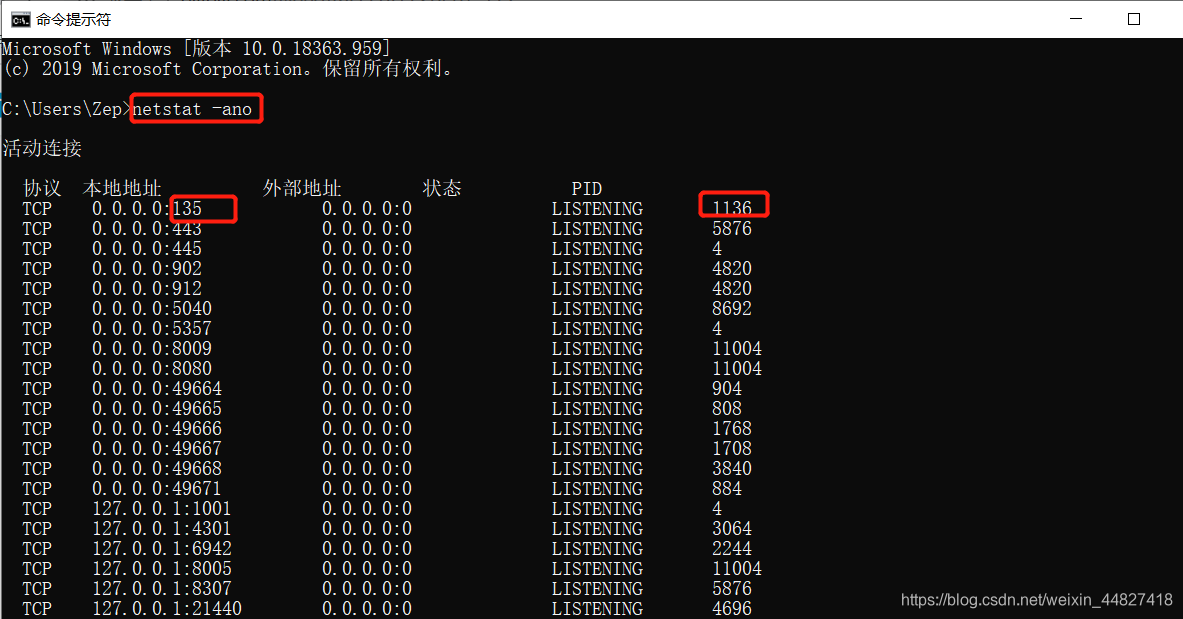Click the 状态 column header

pos(442,188)
